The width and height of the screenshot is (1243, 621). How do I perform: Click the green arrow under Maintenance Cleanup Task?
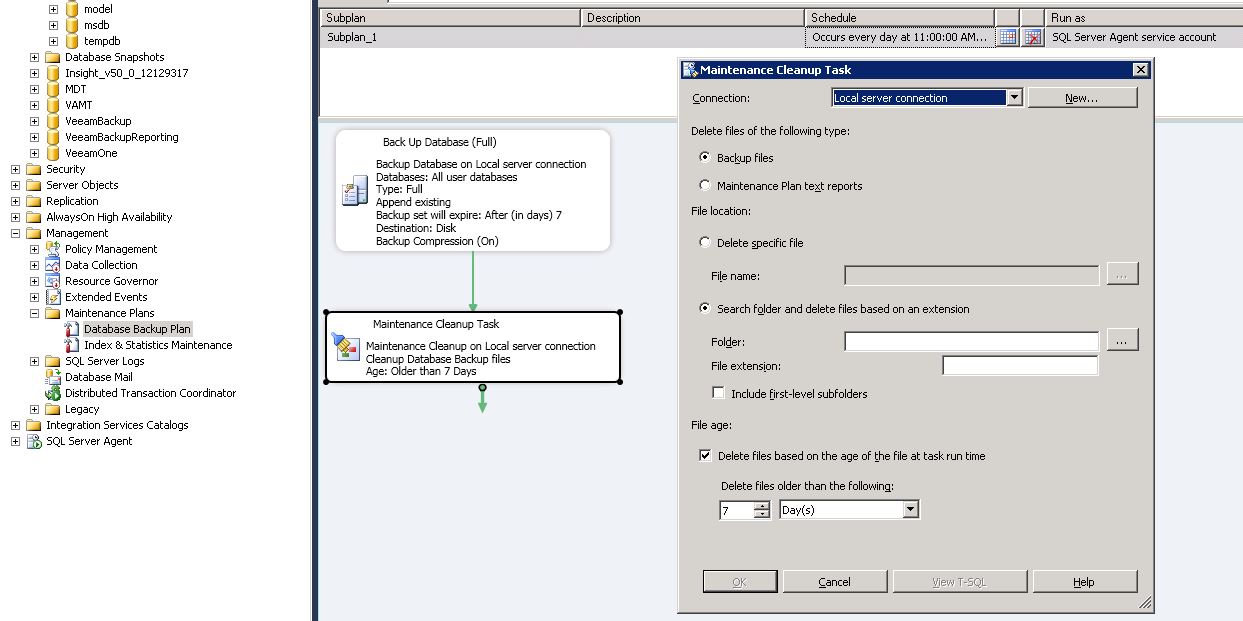[x=482, y=399]
